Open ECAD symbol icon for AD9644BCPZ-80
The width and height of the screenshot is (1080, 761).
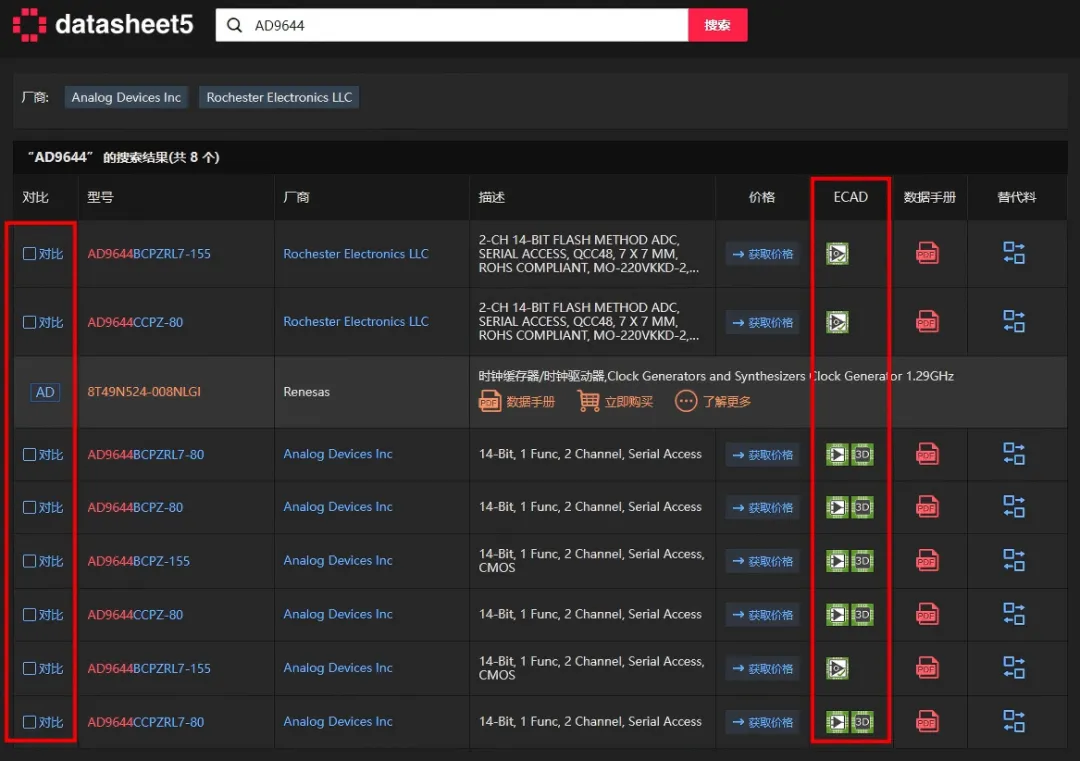(x=837, y=508)
